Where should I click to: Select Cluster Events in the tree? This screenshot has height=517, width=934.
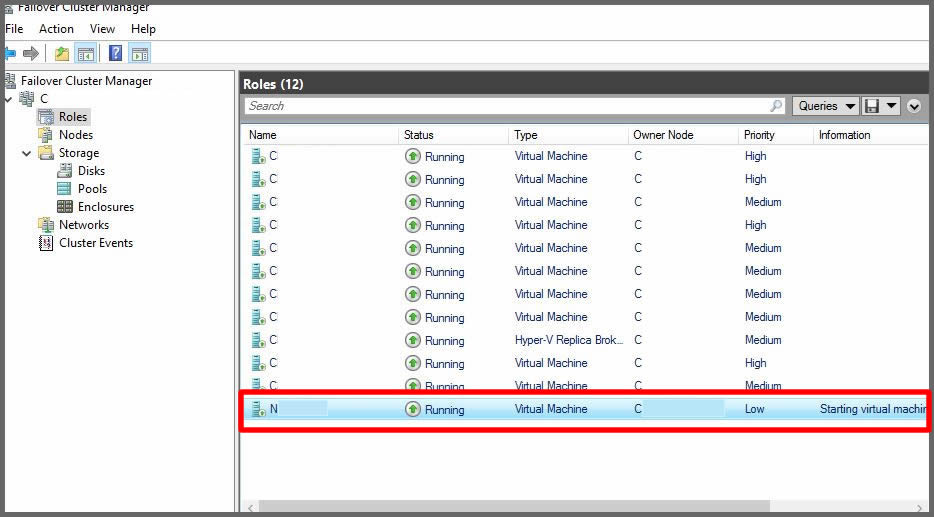point(96,243)
